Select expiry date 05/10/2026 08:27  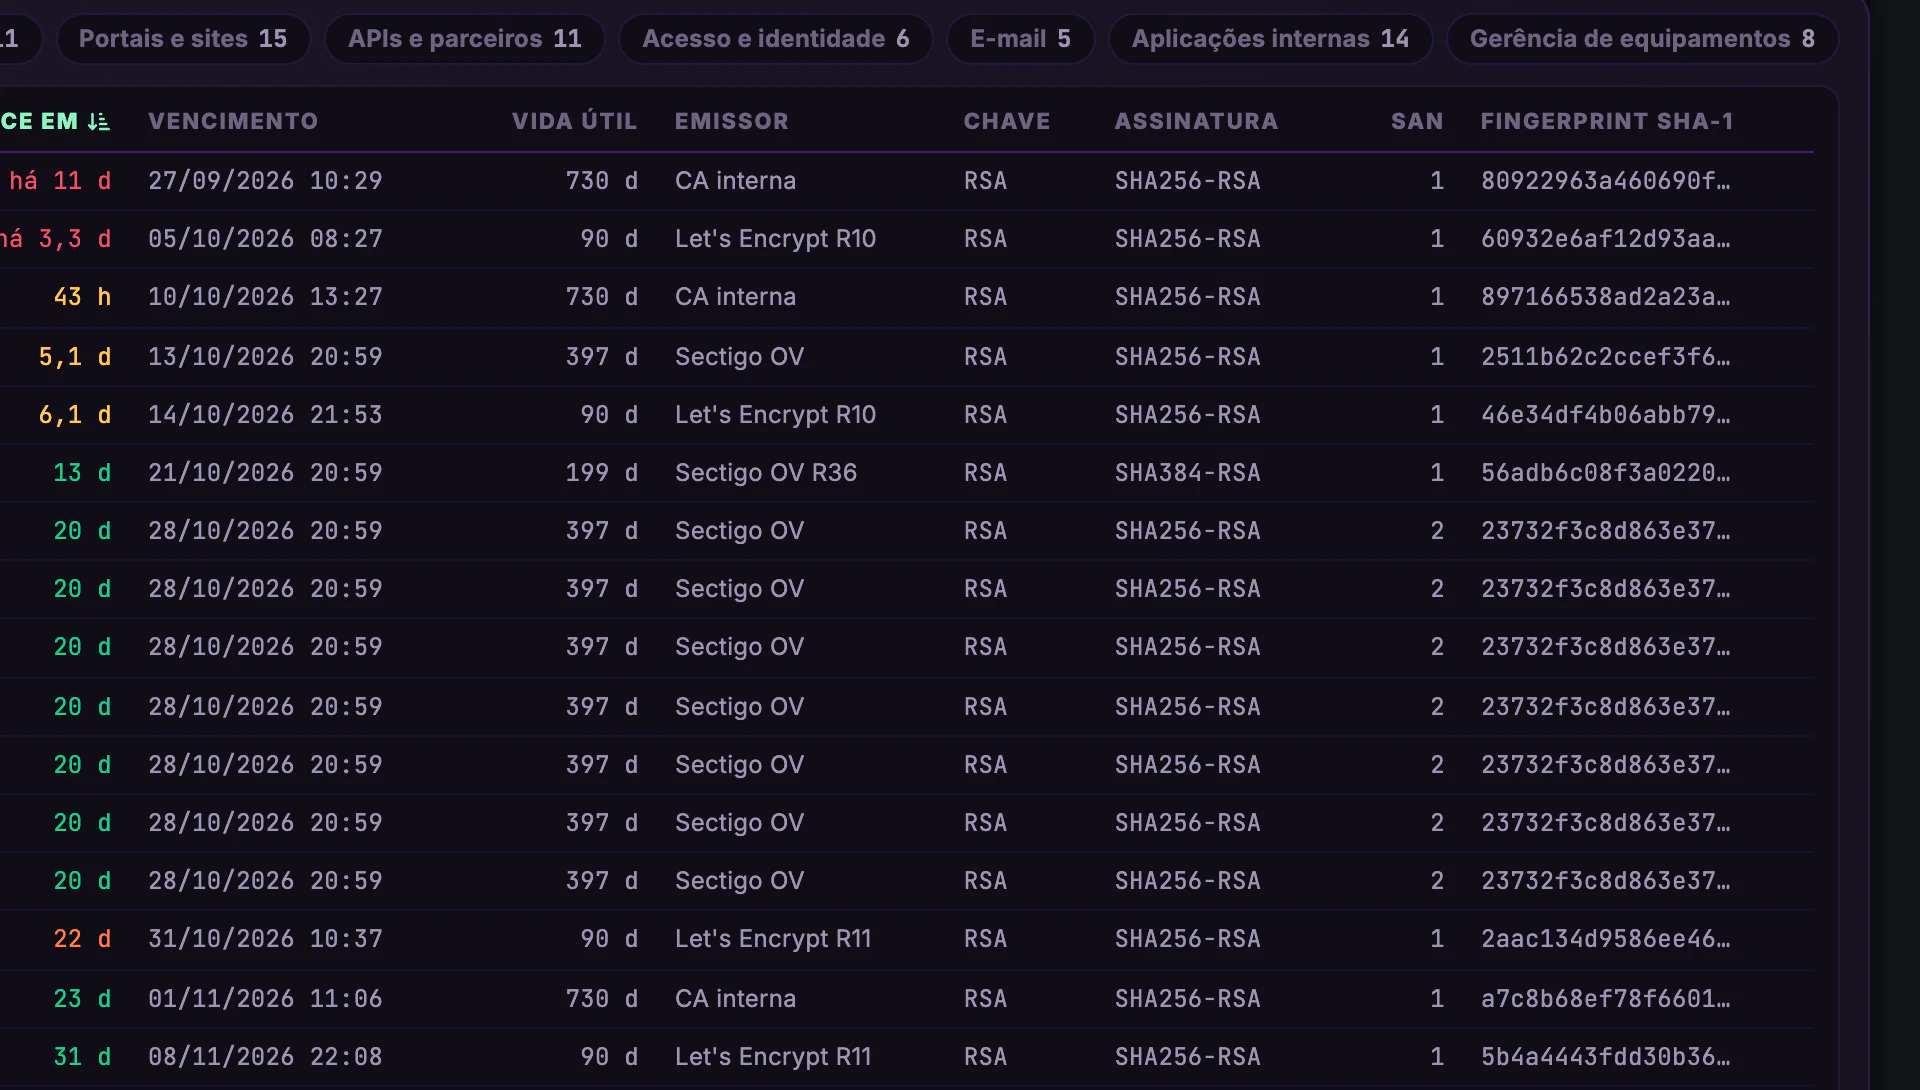265,239
